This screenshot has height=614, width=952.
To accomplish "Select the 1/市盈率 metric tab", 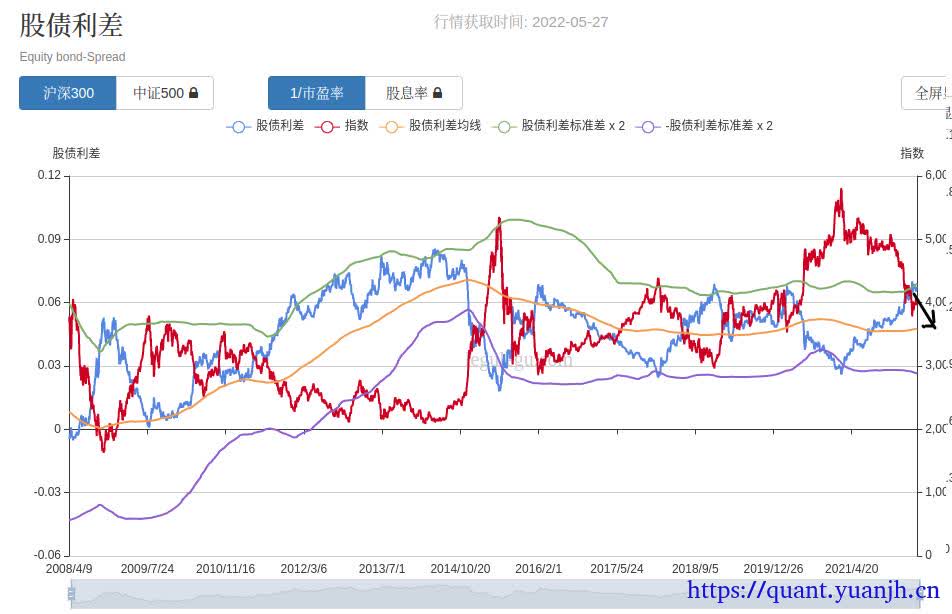I will tap(316, 93).
